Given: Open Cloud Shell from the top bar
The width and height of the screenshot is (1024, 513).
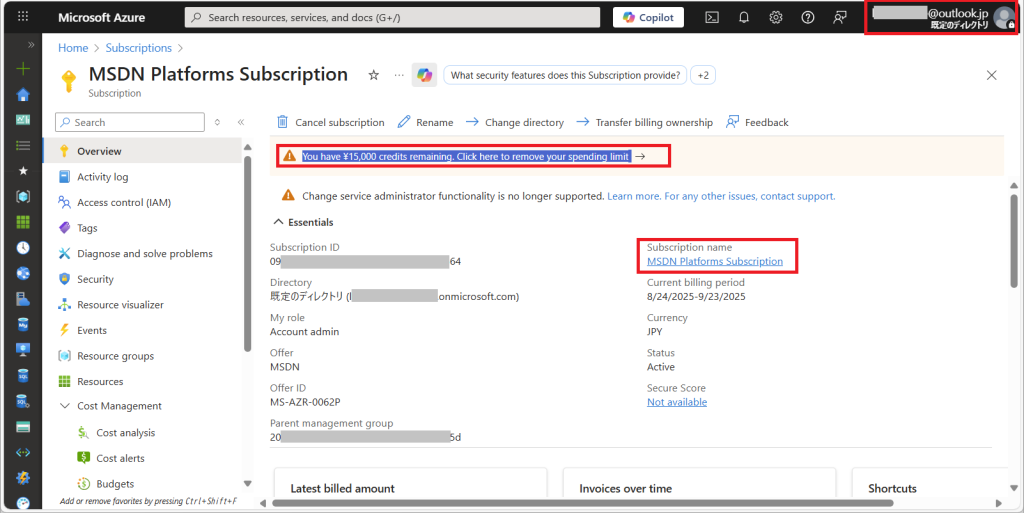Looking at the screenshot, I should (712, 17).
